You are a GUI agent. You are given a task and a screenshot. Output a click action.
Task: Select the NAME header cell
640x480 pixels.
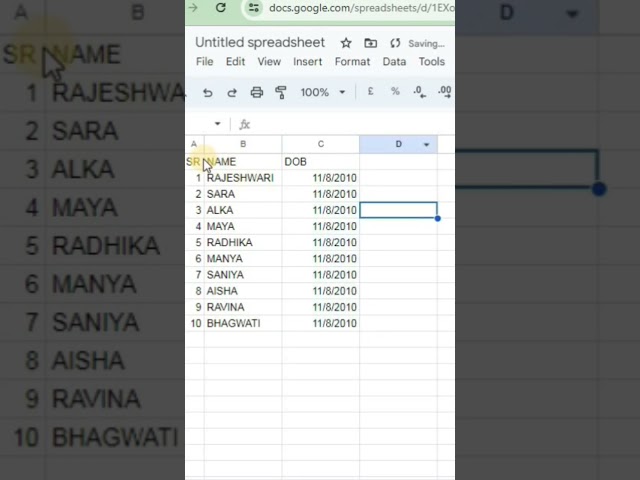[x=243, y=162]
